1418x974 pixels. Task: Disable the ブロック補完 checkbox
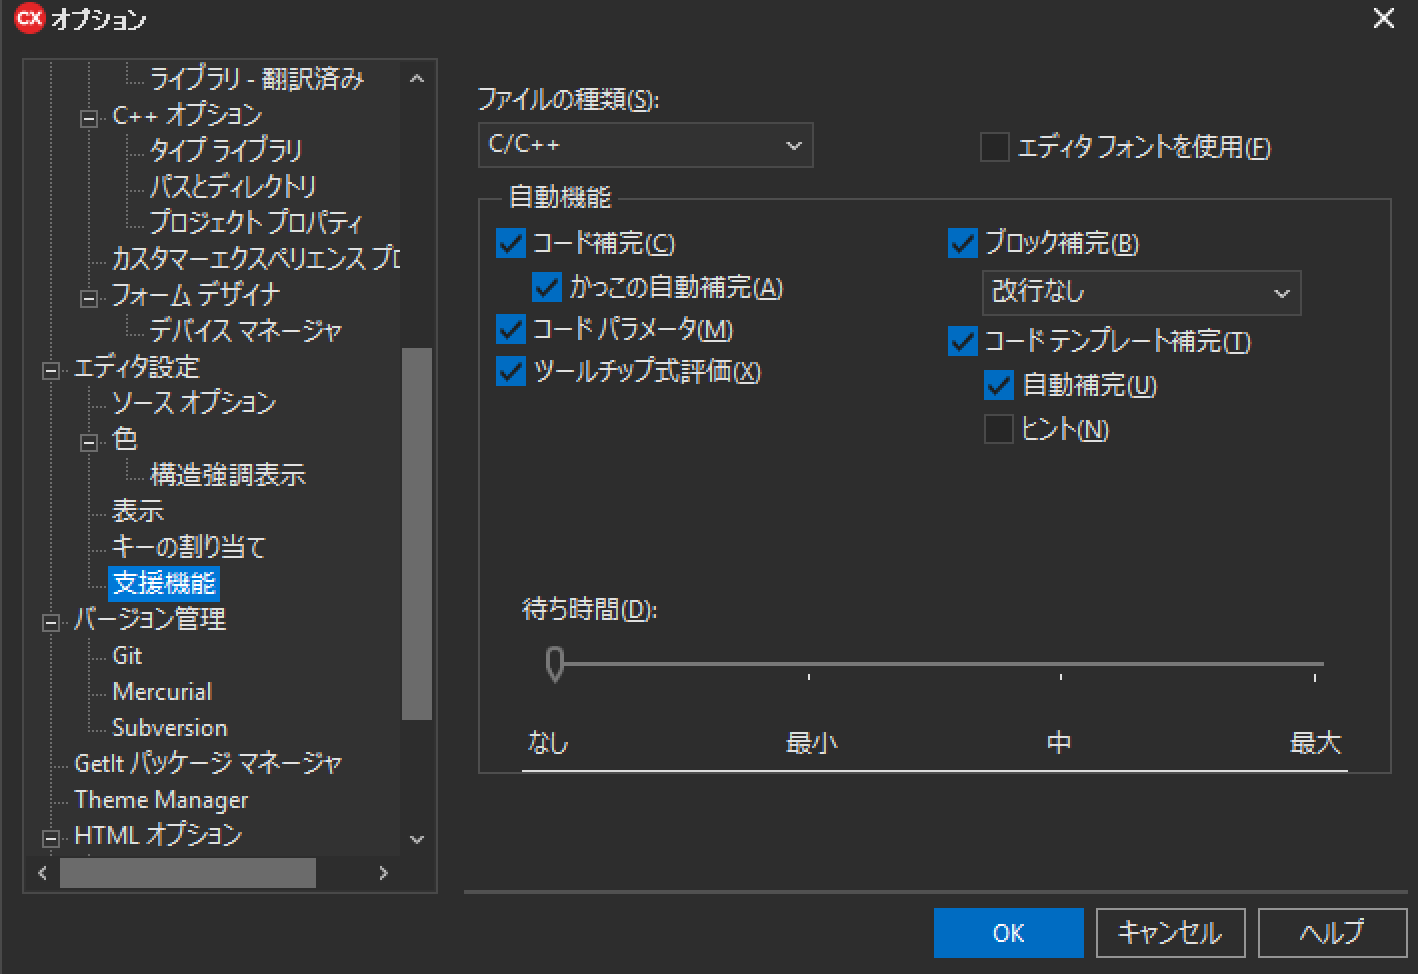[x=962, y=244]
